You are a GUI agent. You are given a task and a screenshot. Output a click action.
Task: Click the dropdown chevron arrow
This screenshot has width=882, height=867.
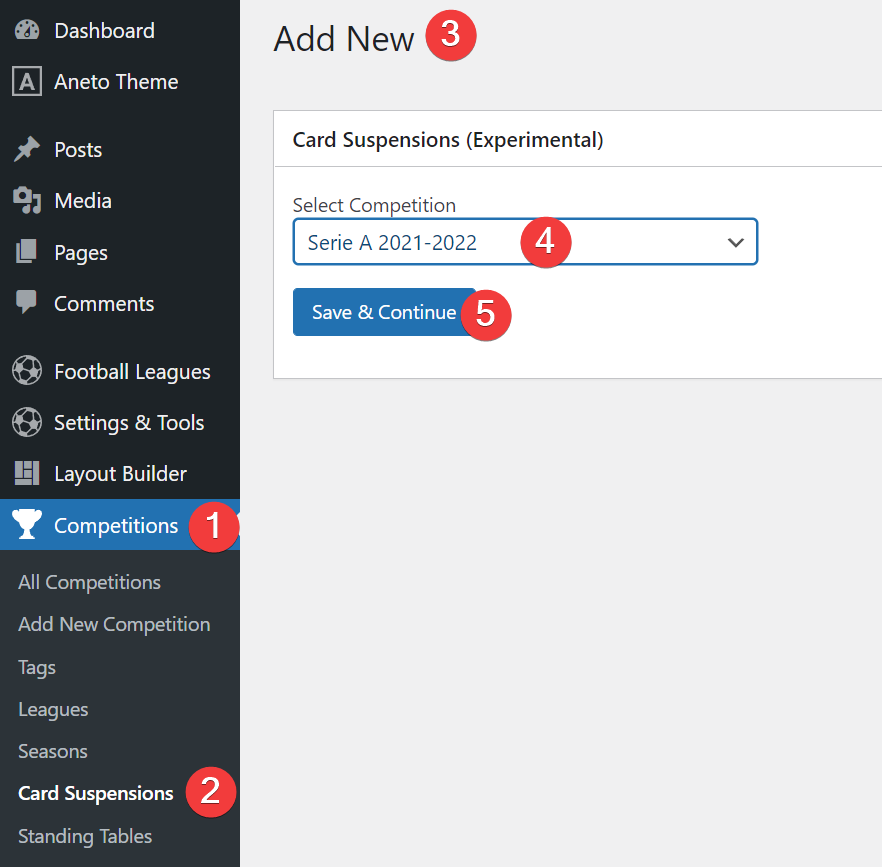point(735,242)
